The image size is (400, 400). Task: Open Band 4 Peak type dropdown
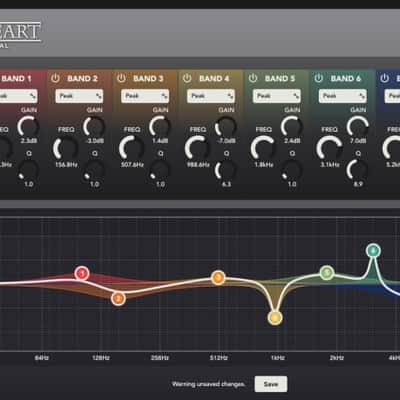coord(211,96)
